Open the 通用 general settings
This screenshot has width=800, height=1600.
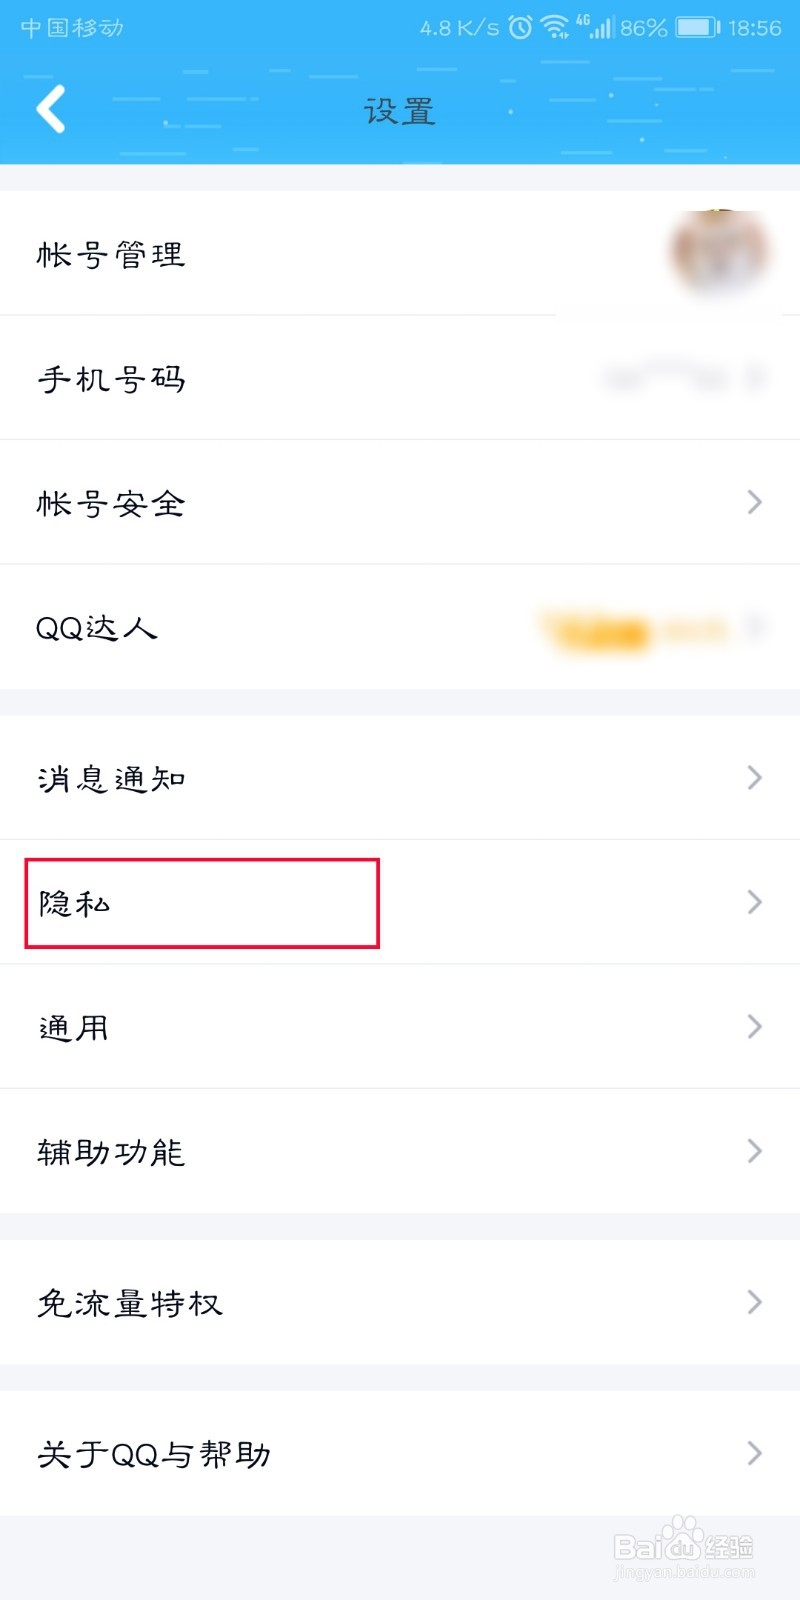(x=73, y=1027)
